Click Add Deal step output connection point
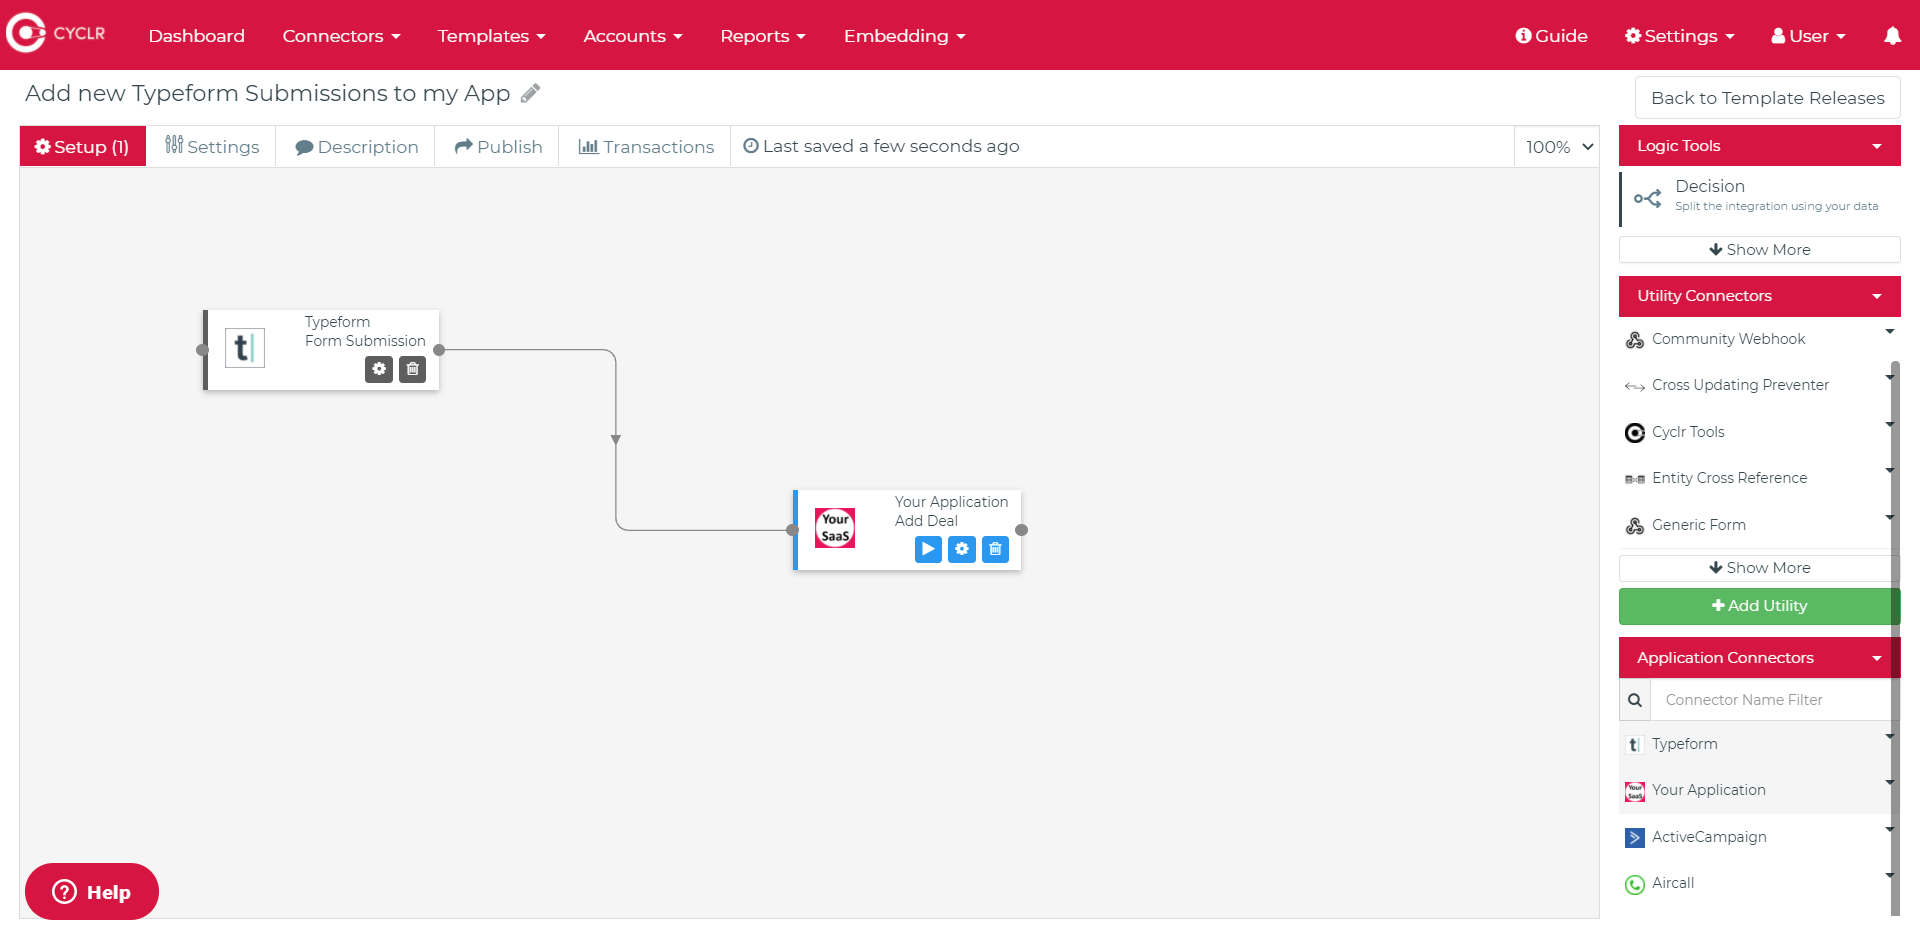 tap(1021, 530)
